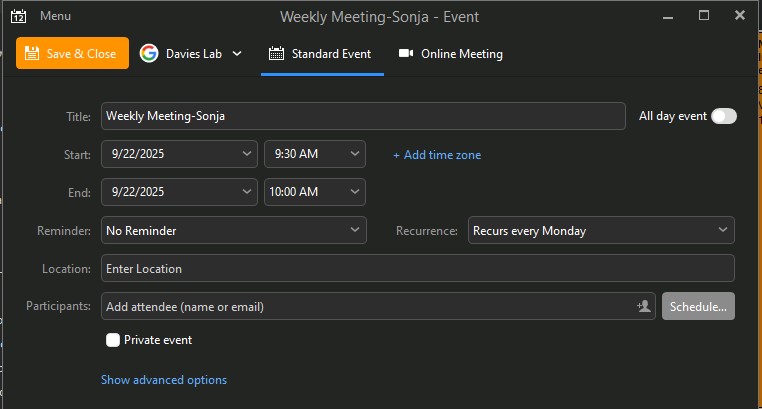Minimize the event window
Image resolution: width=762 pixels, height=409 pixels.
[668, 16]
